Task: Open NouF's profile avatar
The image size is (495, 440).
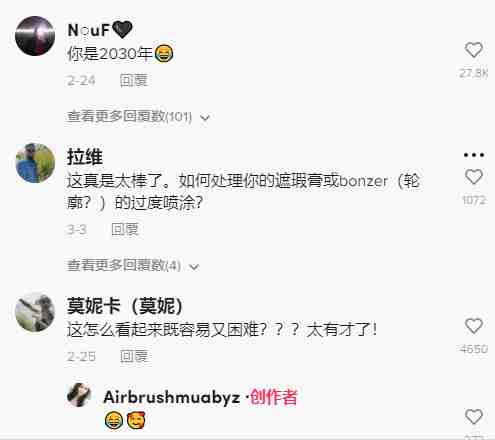Action: 35,36
